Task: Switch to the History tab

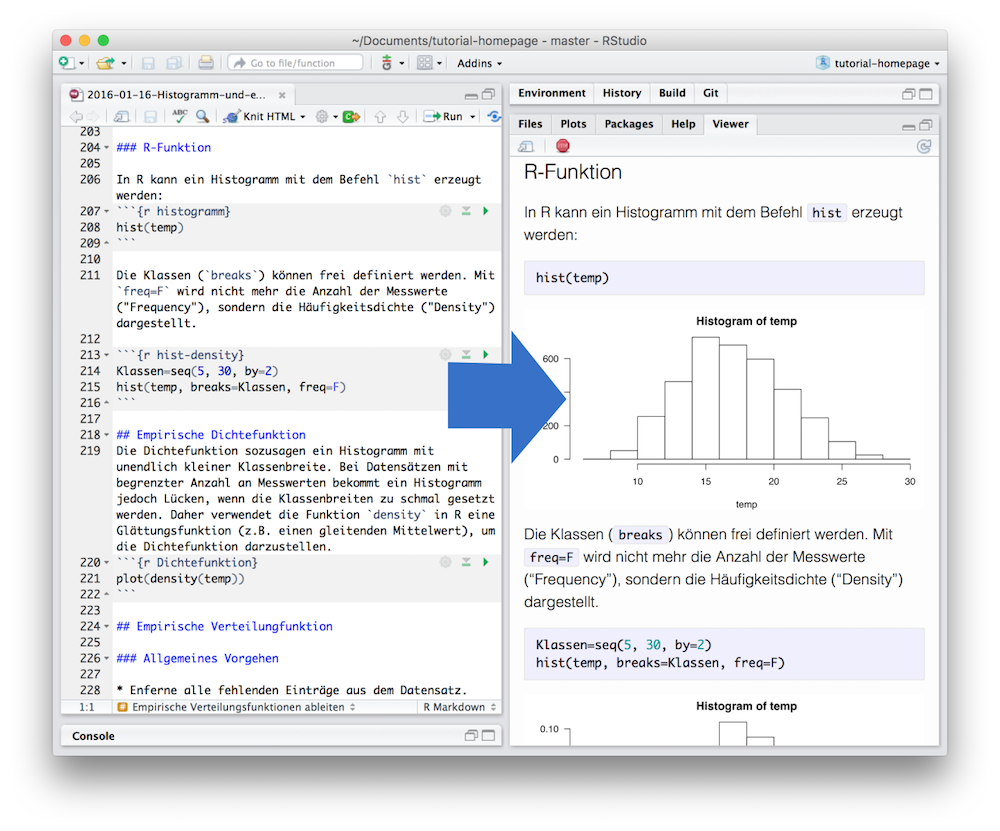Action: [622, 93]
